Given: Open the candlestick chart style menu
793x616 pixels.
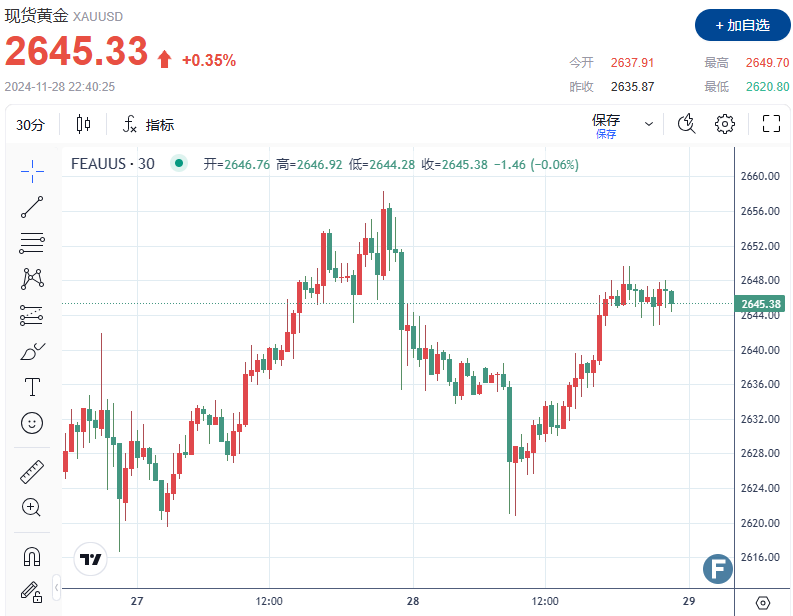Looking at the screenshot, I should coord(83,124).
